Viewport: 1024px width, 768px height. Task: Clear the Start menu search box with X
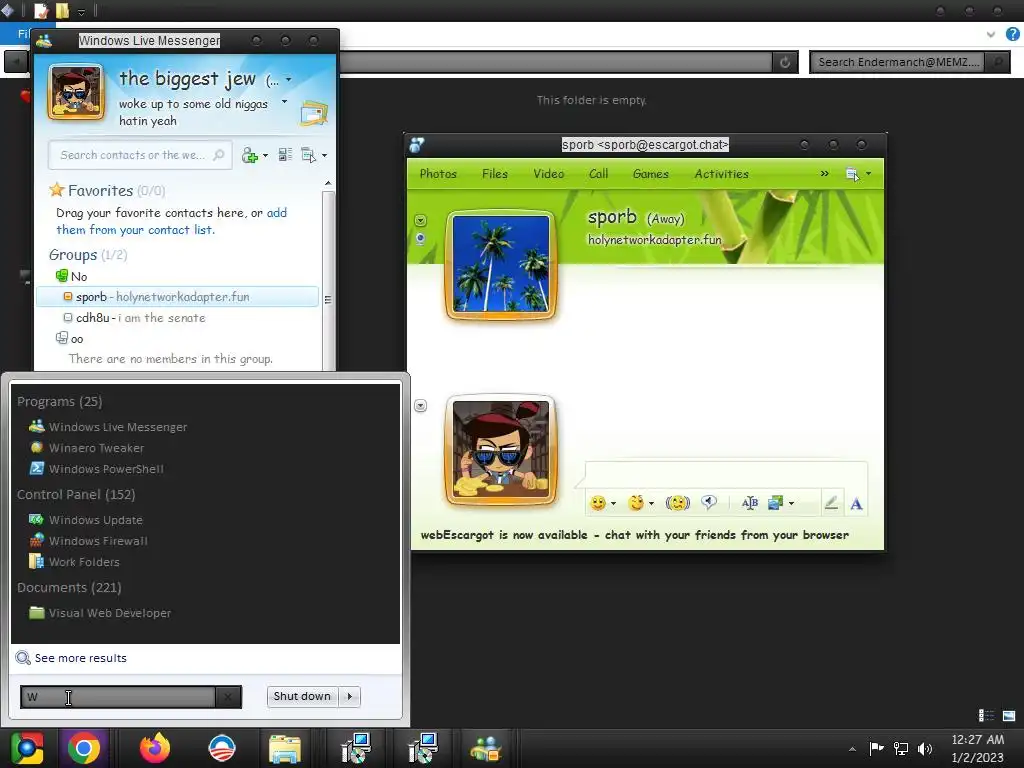pos(228,697)
